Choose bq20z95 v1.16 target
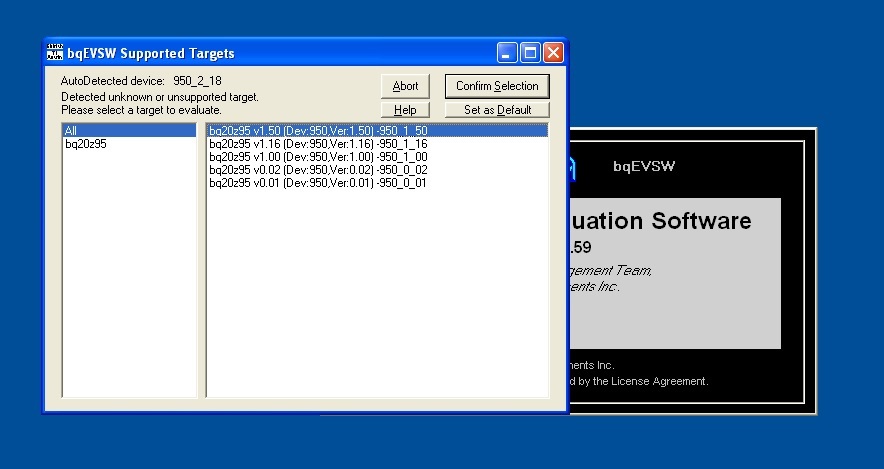Viewport: 884px width, 469px height. coord(377,144)
